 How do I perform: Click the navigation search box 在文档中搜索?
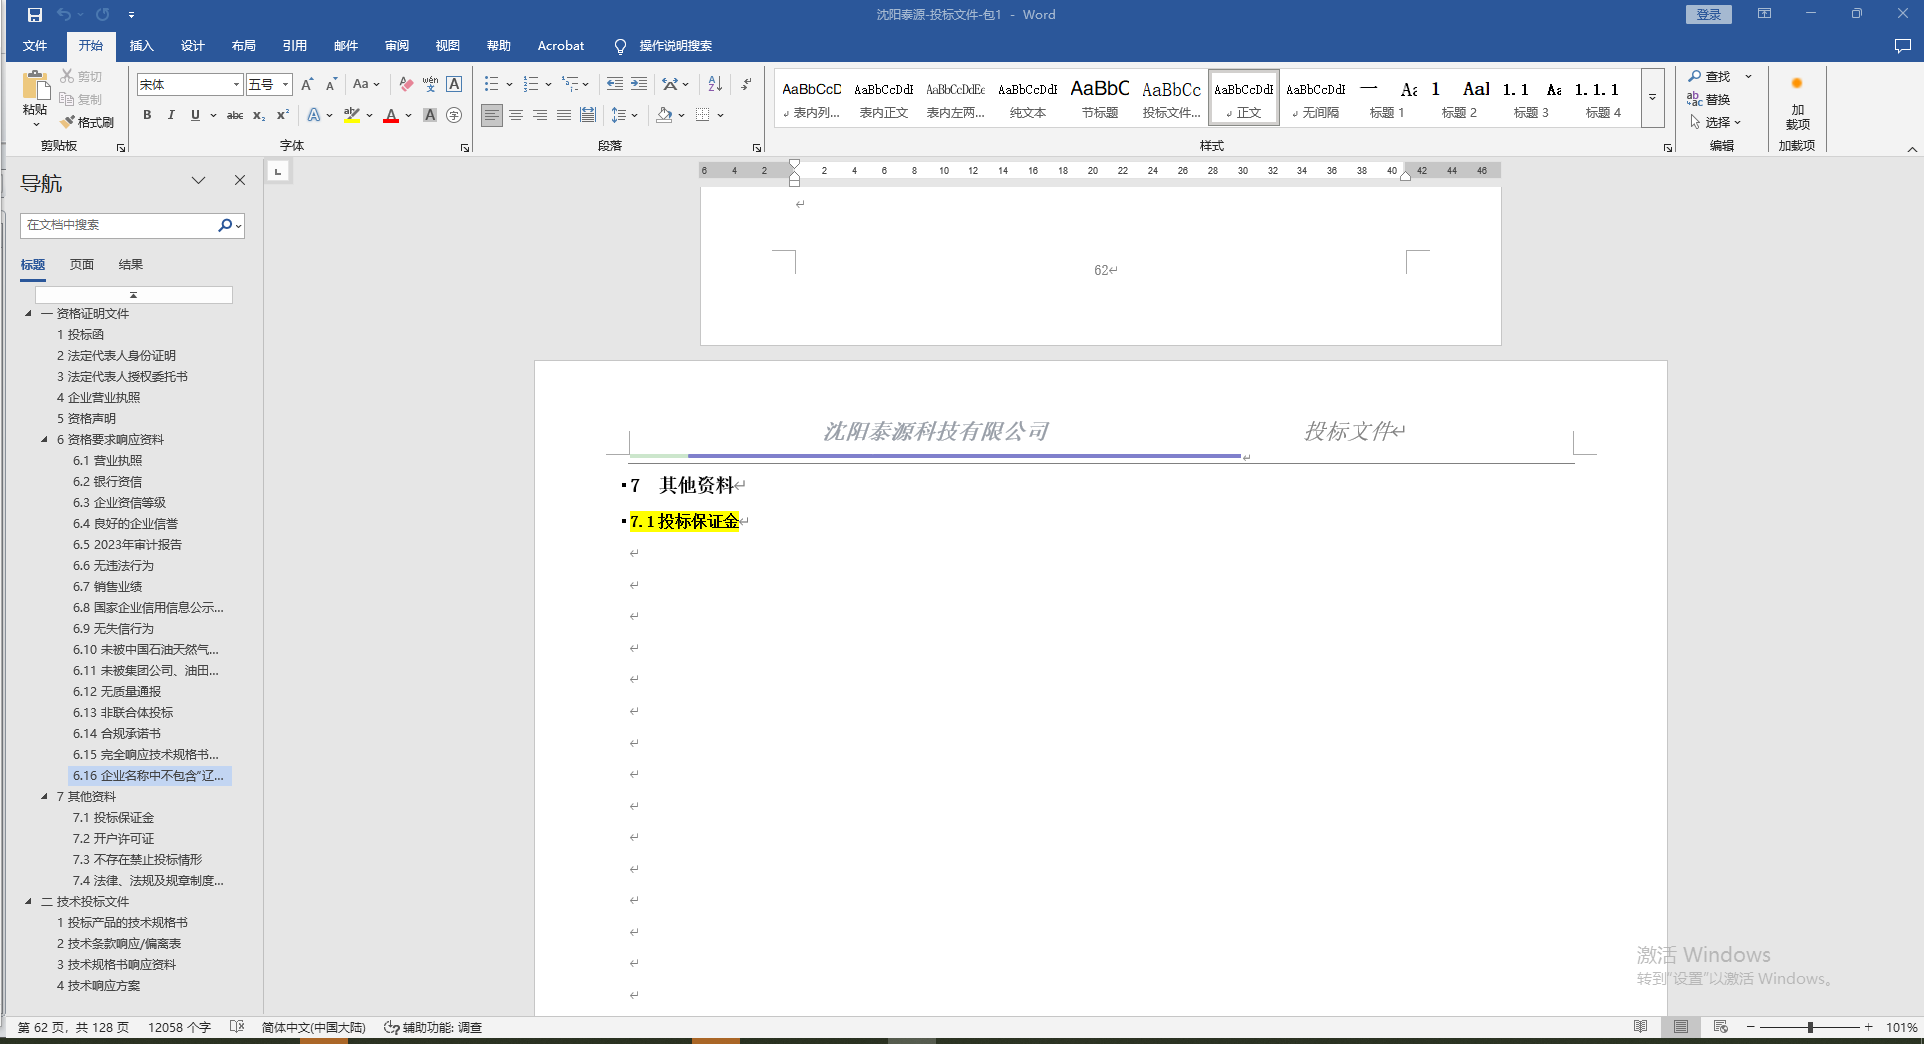[118, 225]
